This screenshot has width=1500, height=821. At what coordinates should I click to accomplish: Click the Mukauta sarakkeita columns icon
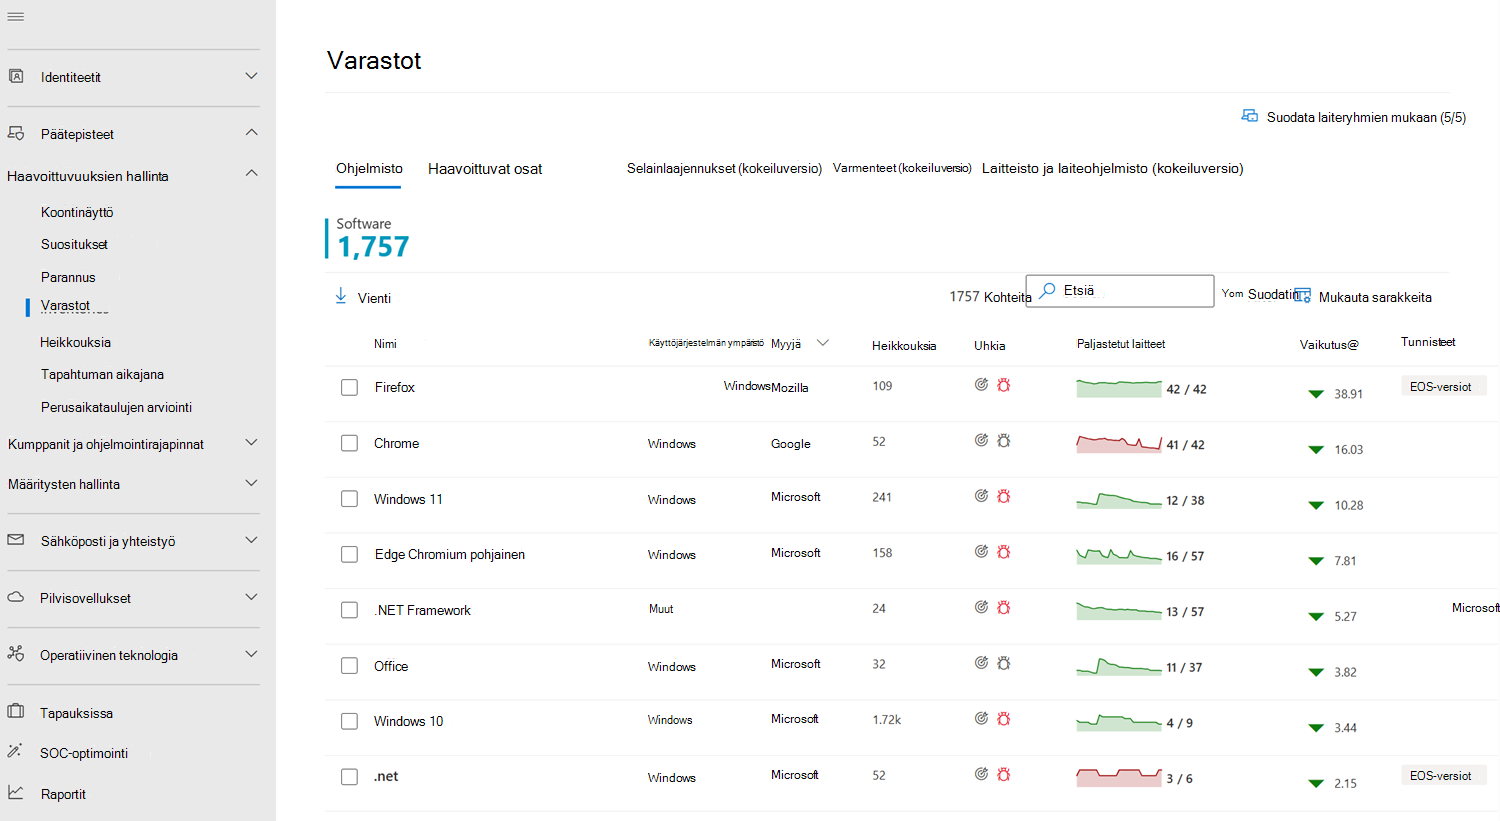(1303, 296)
